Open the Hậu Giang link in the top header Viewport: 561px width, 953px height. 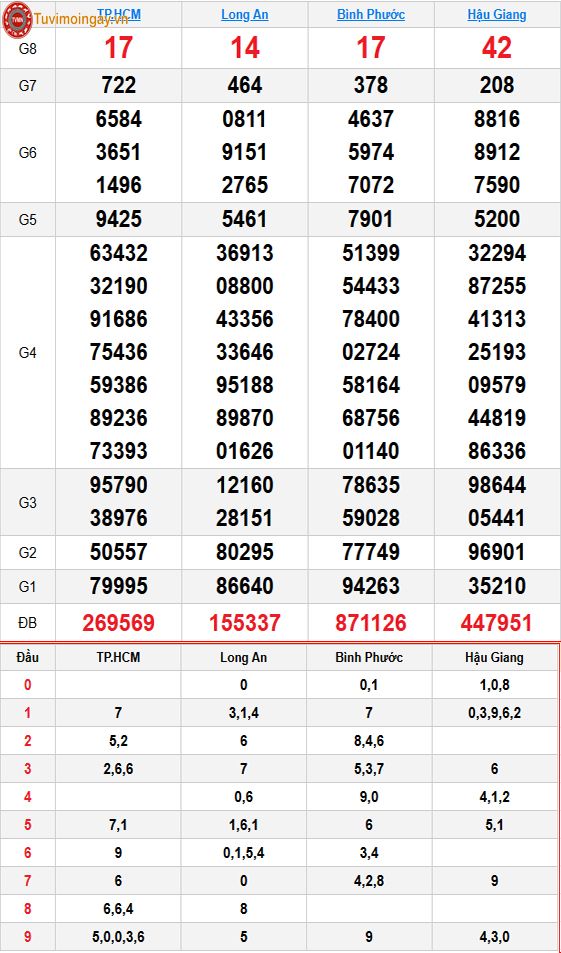click(497, 14)
